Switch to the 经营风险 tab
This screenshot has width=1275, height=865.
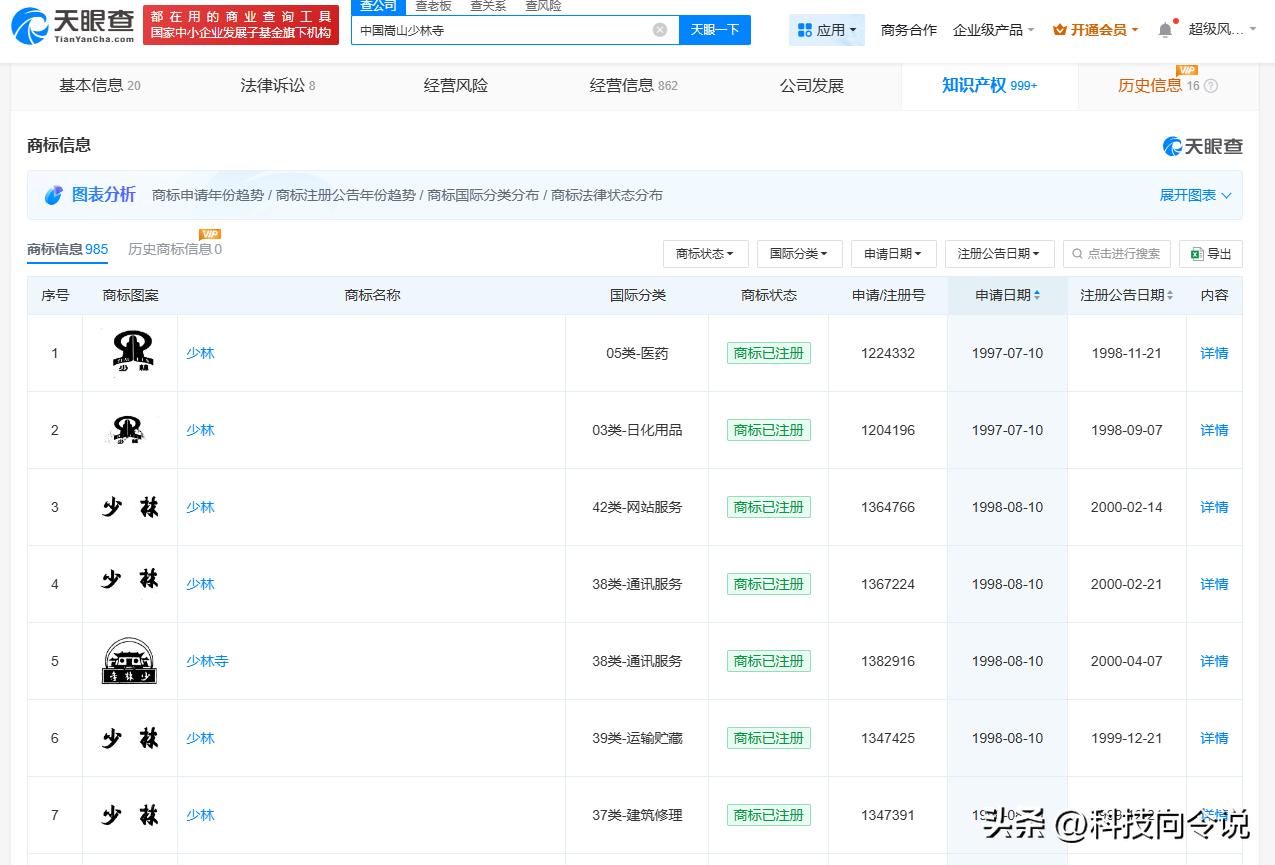coord(455,86)
